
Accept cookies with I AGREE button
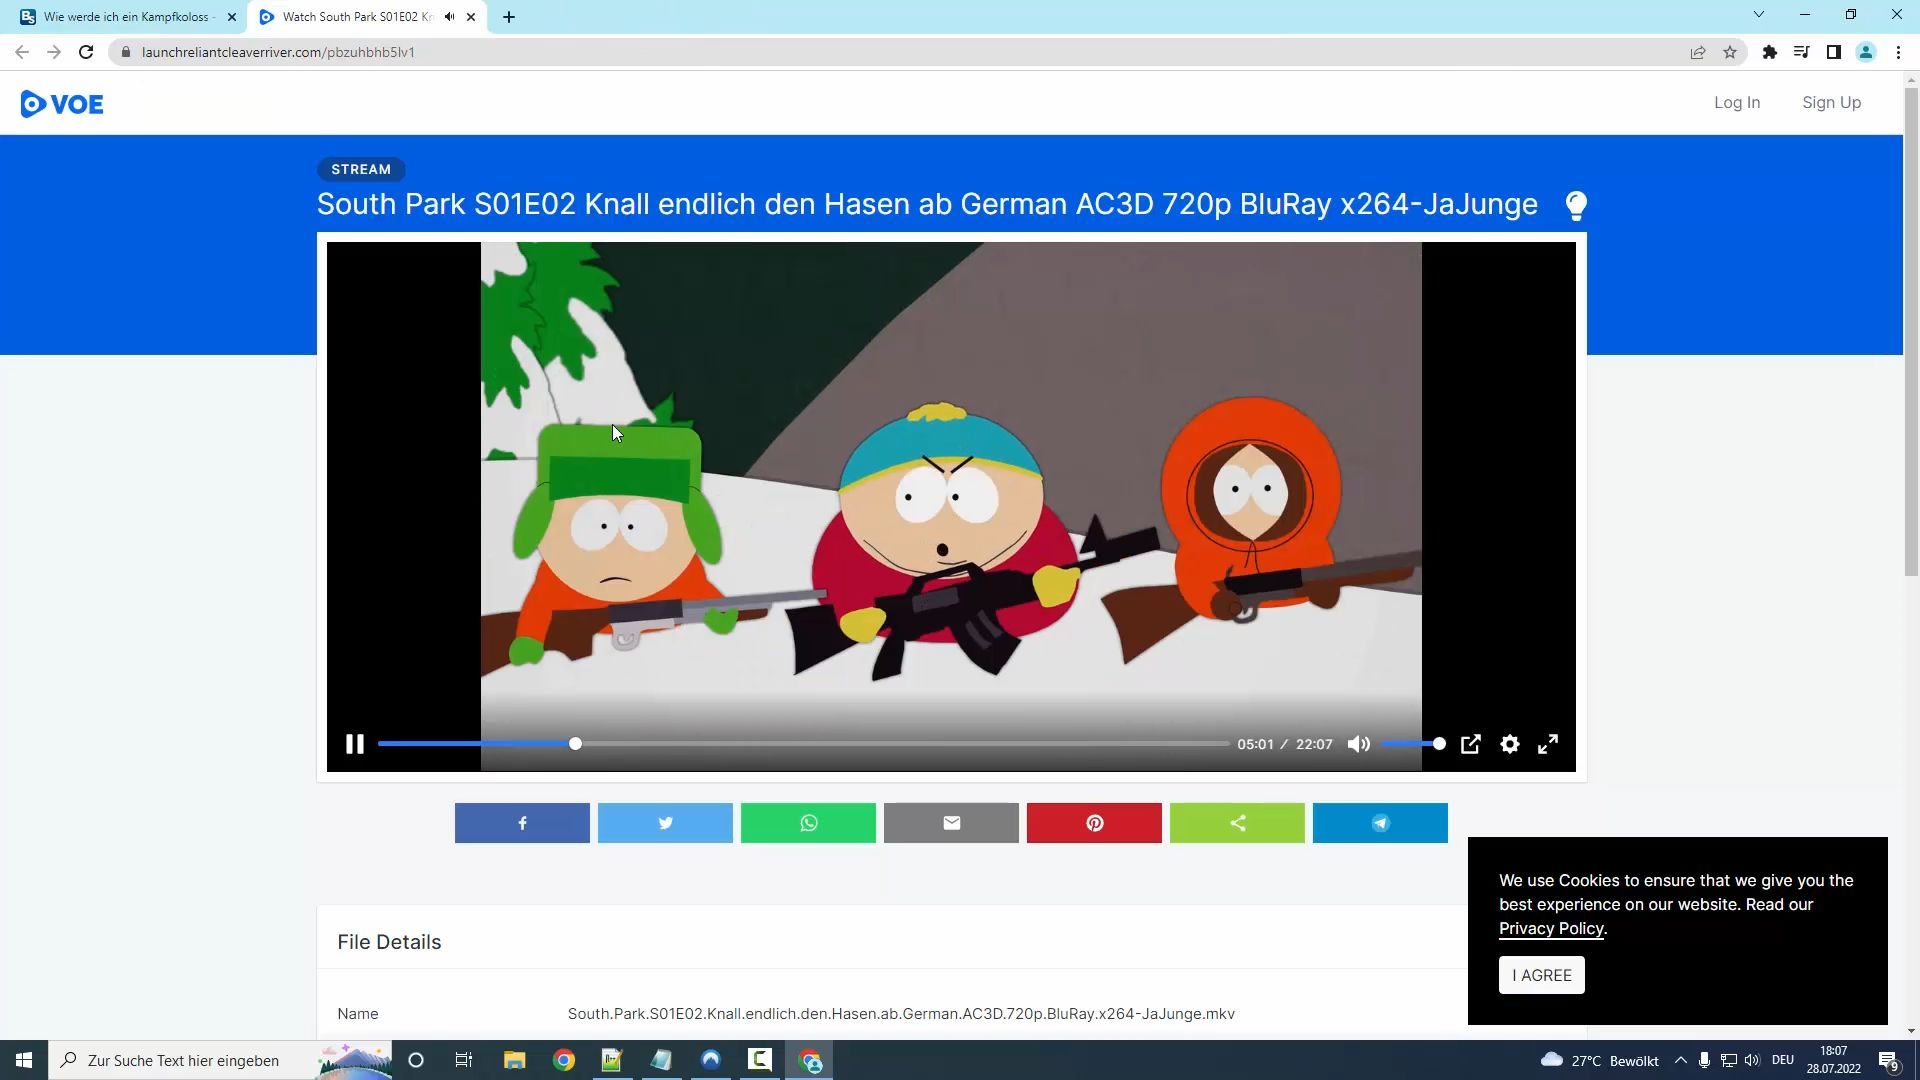(1541, 975)
